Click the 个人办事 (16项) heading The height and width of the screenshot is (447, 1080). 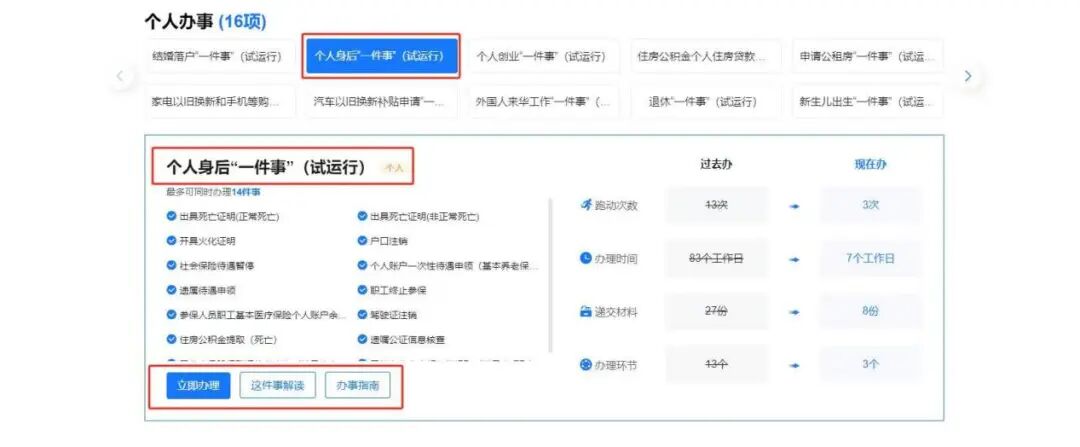pyautogui.click(x=205, y=21)
